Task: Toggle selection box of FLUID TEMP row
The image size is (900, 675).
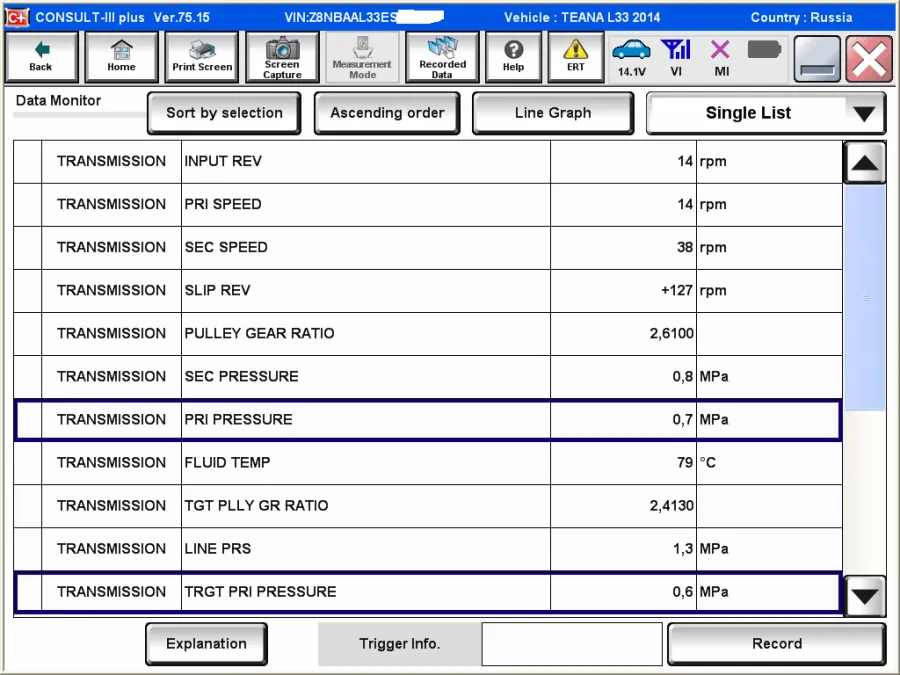Action: 28,463
